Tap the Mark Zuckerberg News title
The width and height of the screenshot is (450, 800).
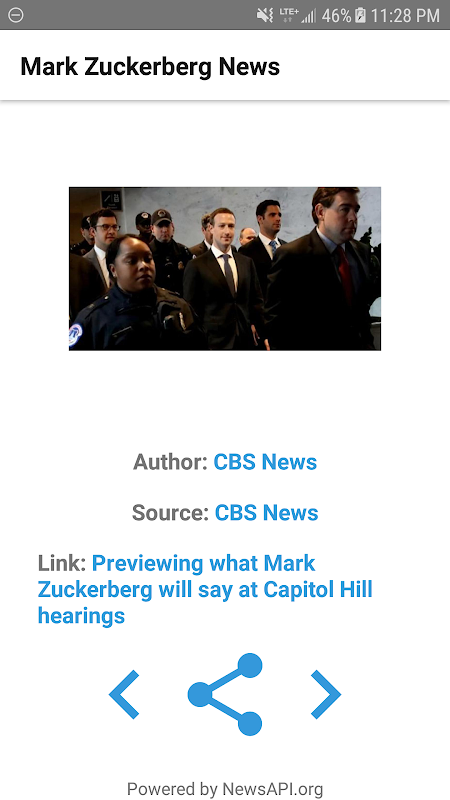[x=150, y=67]
